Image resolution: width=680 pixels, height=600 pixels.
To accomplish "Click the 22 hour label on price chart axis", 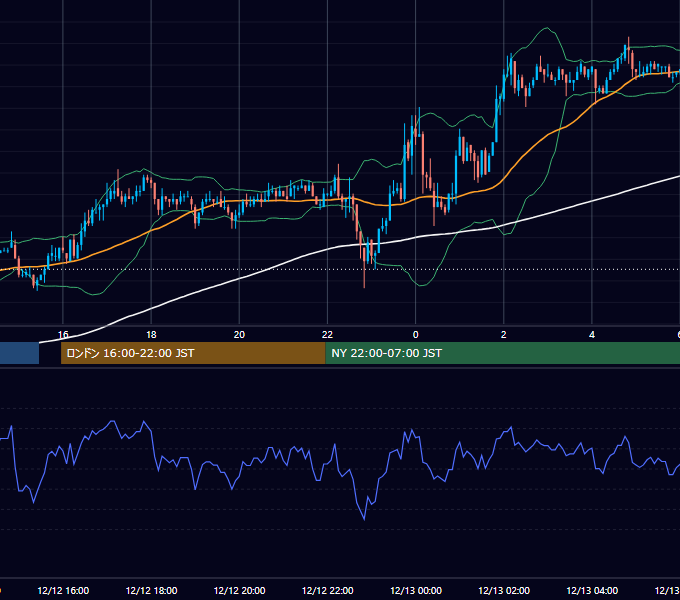I will pos(327,335).
